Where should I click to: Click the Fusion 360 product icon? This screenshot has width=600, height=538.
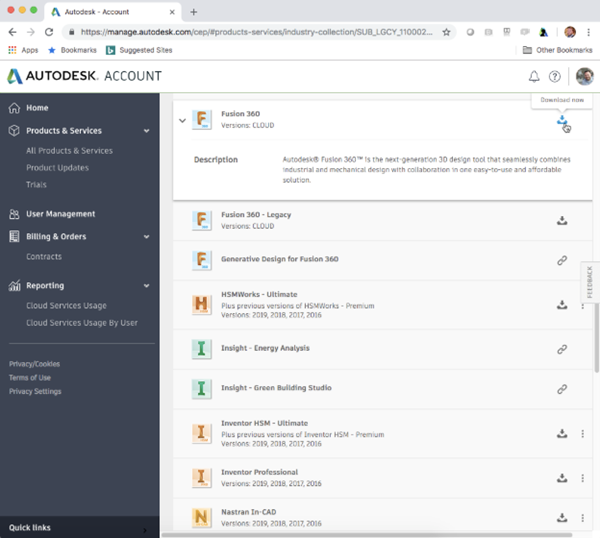[202, 120]
